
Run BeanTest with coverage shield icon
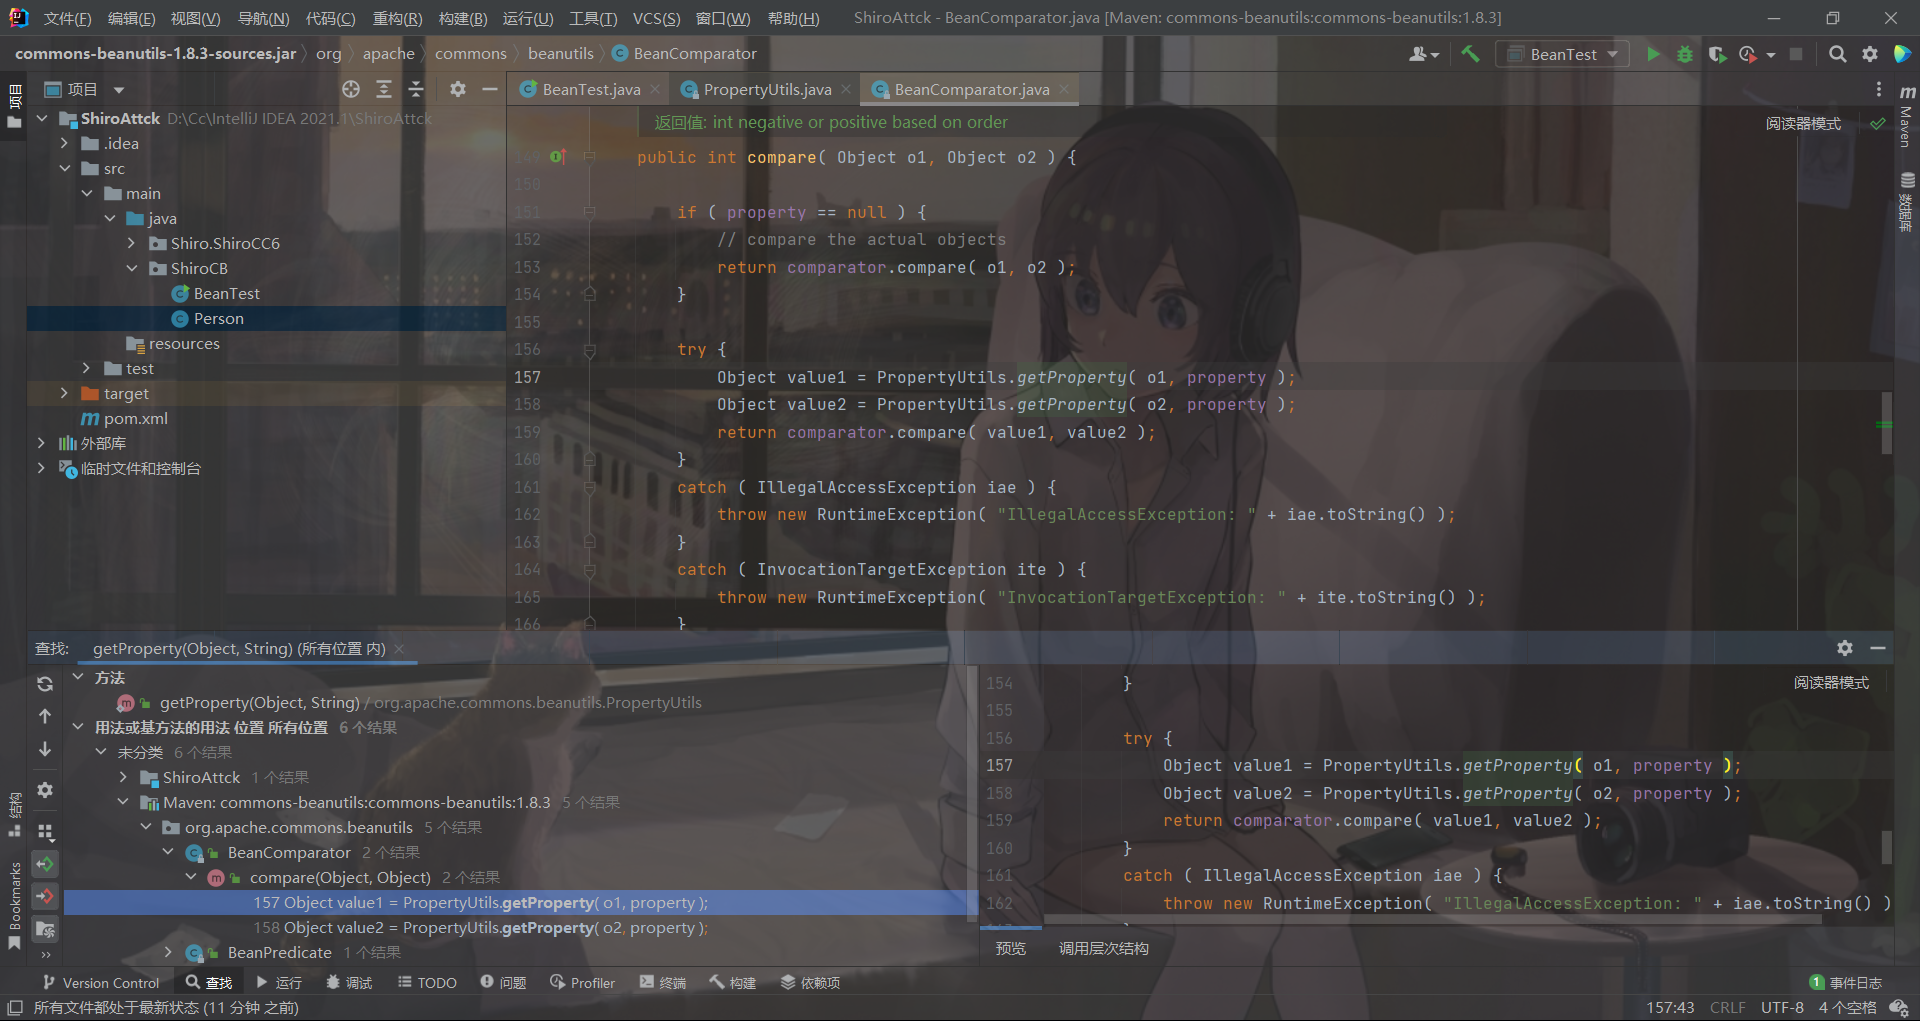point(1719,54)
